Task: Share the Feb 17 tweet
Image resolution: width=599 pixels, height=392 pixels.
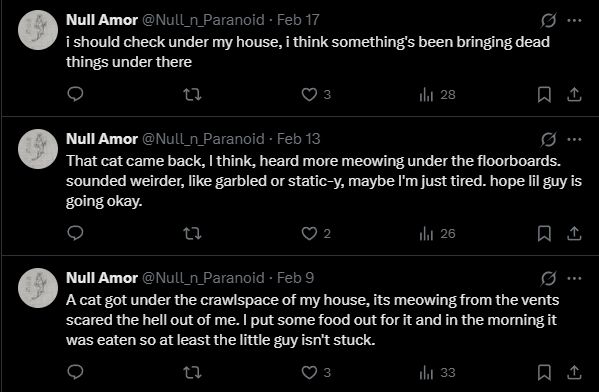Action: [x=574, y=94]
